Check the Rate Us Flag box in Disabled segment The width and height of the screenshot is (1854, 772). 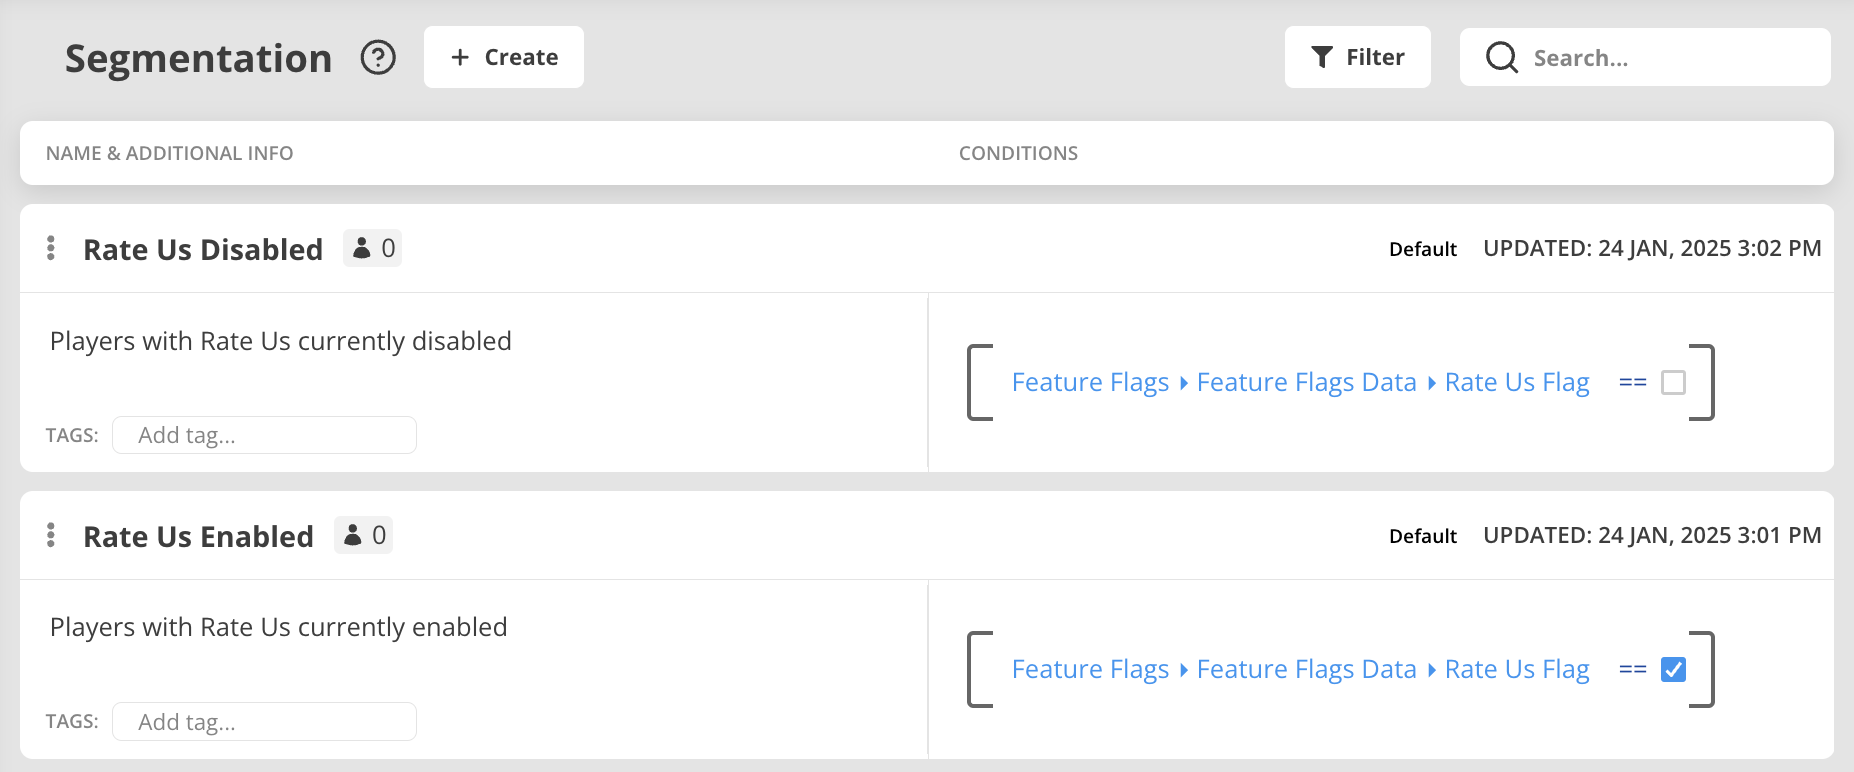[1673, 382]
